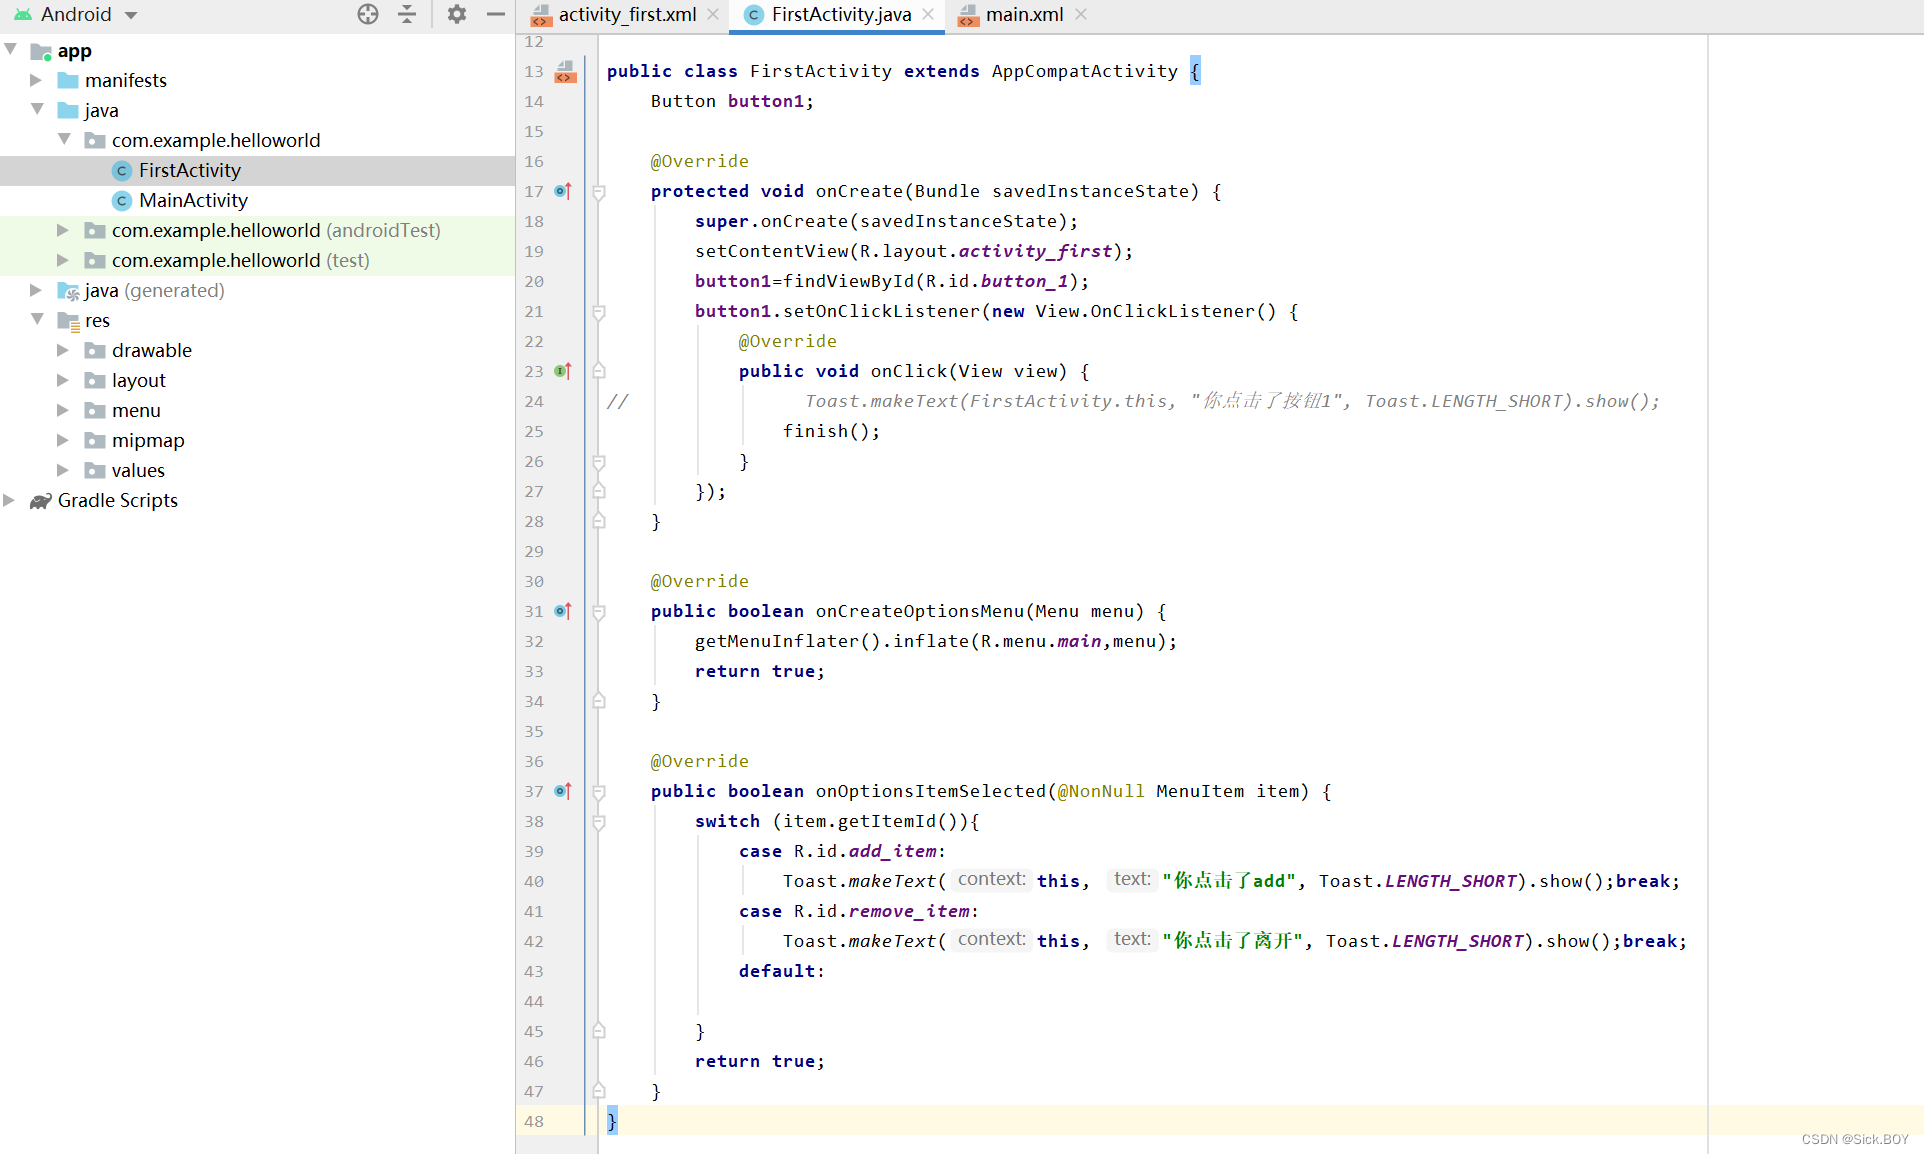Select the manifests folder row
The image size is (1924, 1154).
point(257,80)
